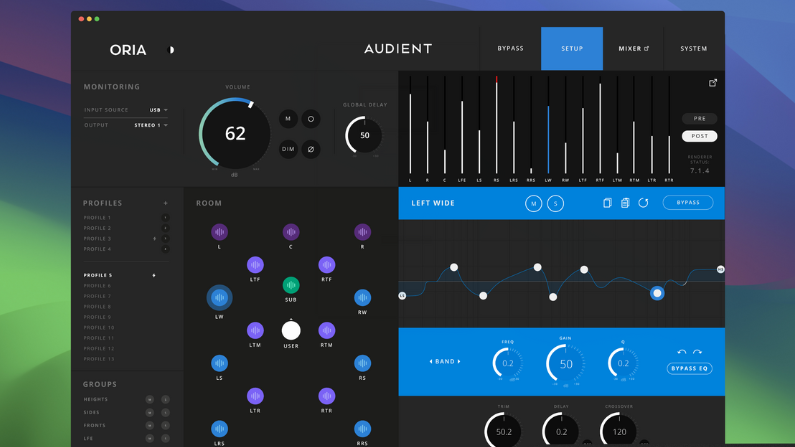Select the RRS rear surround speaker
This screenshot has width=795, height=447.
[x=363, y=429]
